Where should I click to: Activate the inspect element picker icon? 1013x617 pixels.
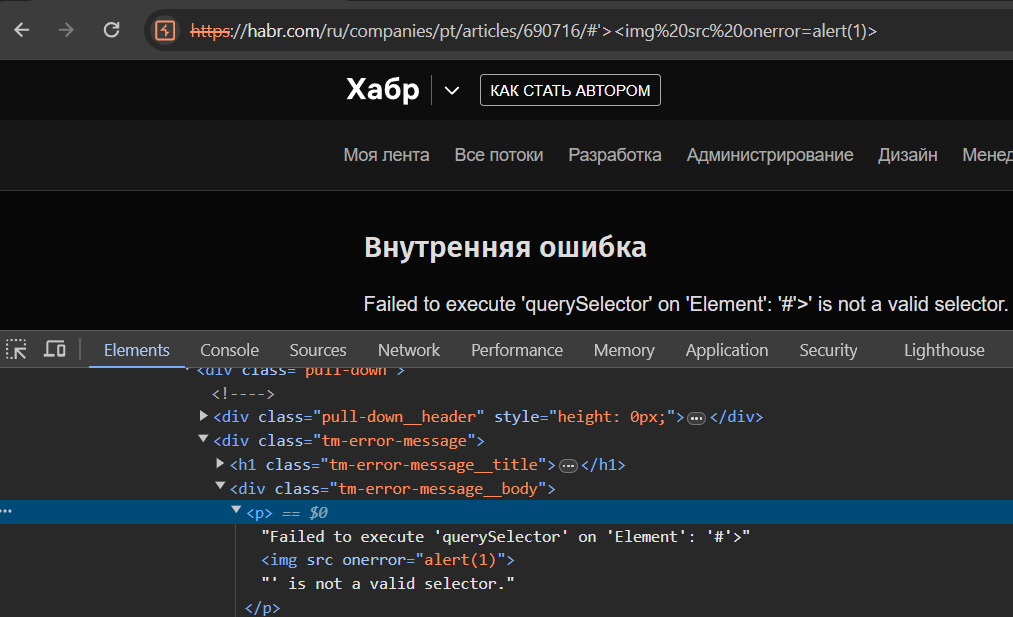[x=17, y=350]
